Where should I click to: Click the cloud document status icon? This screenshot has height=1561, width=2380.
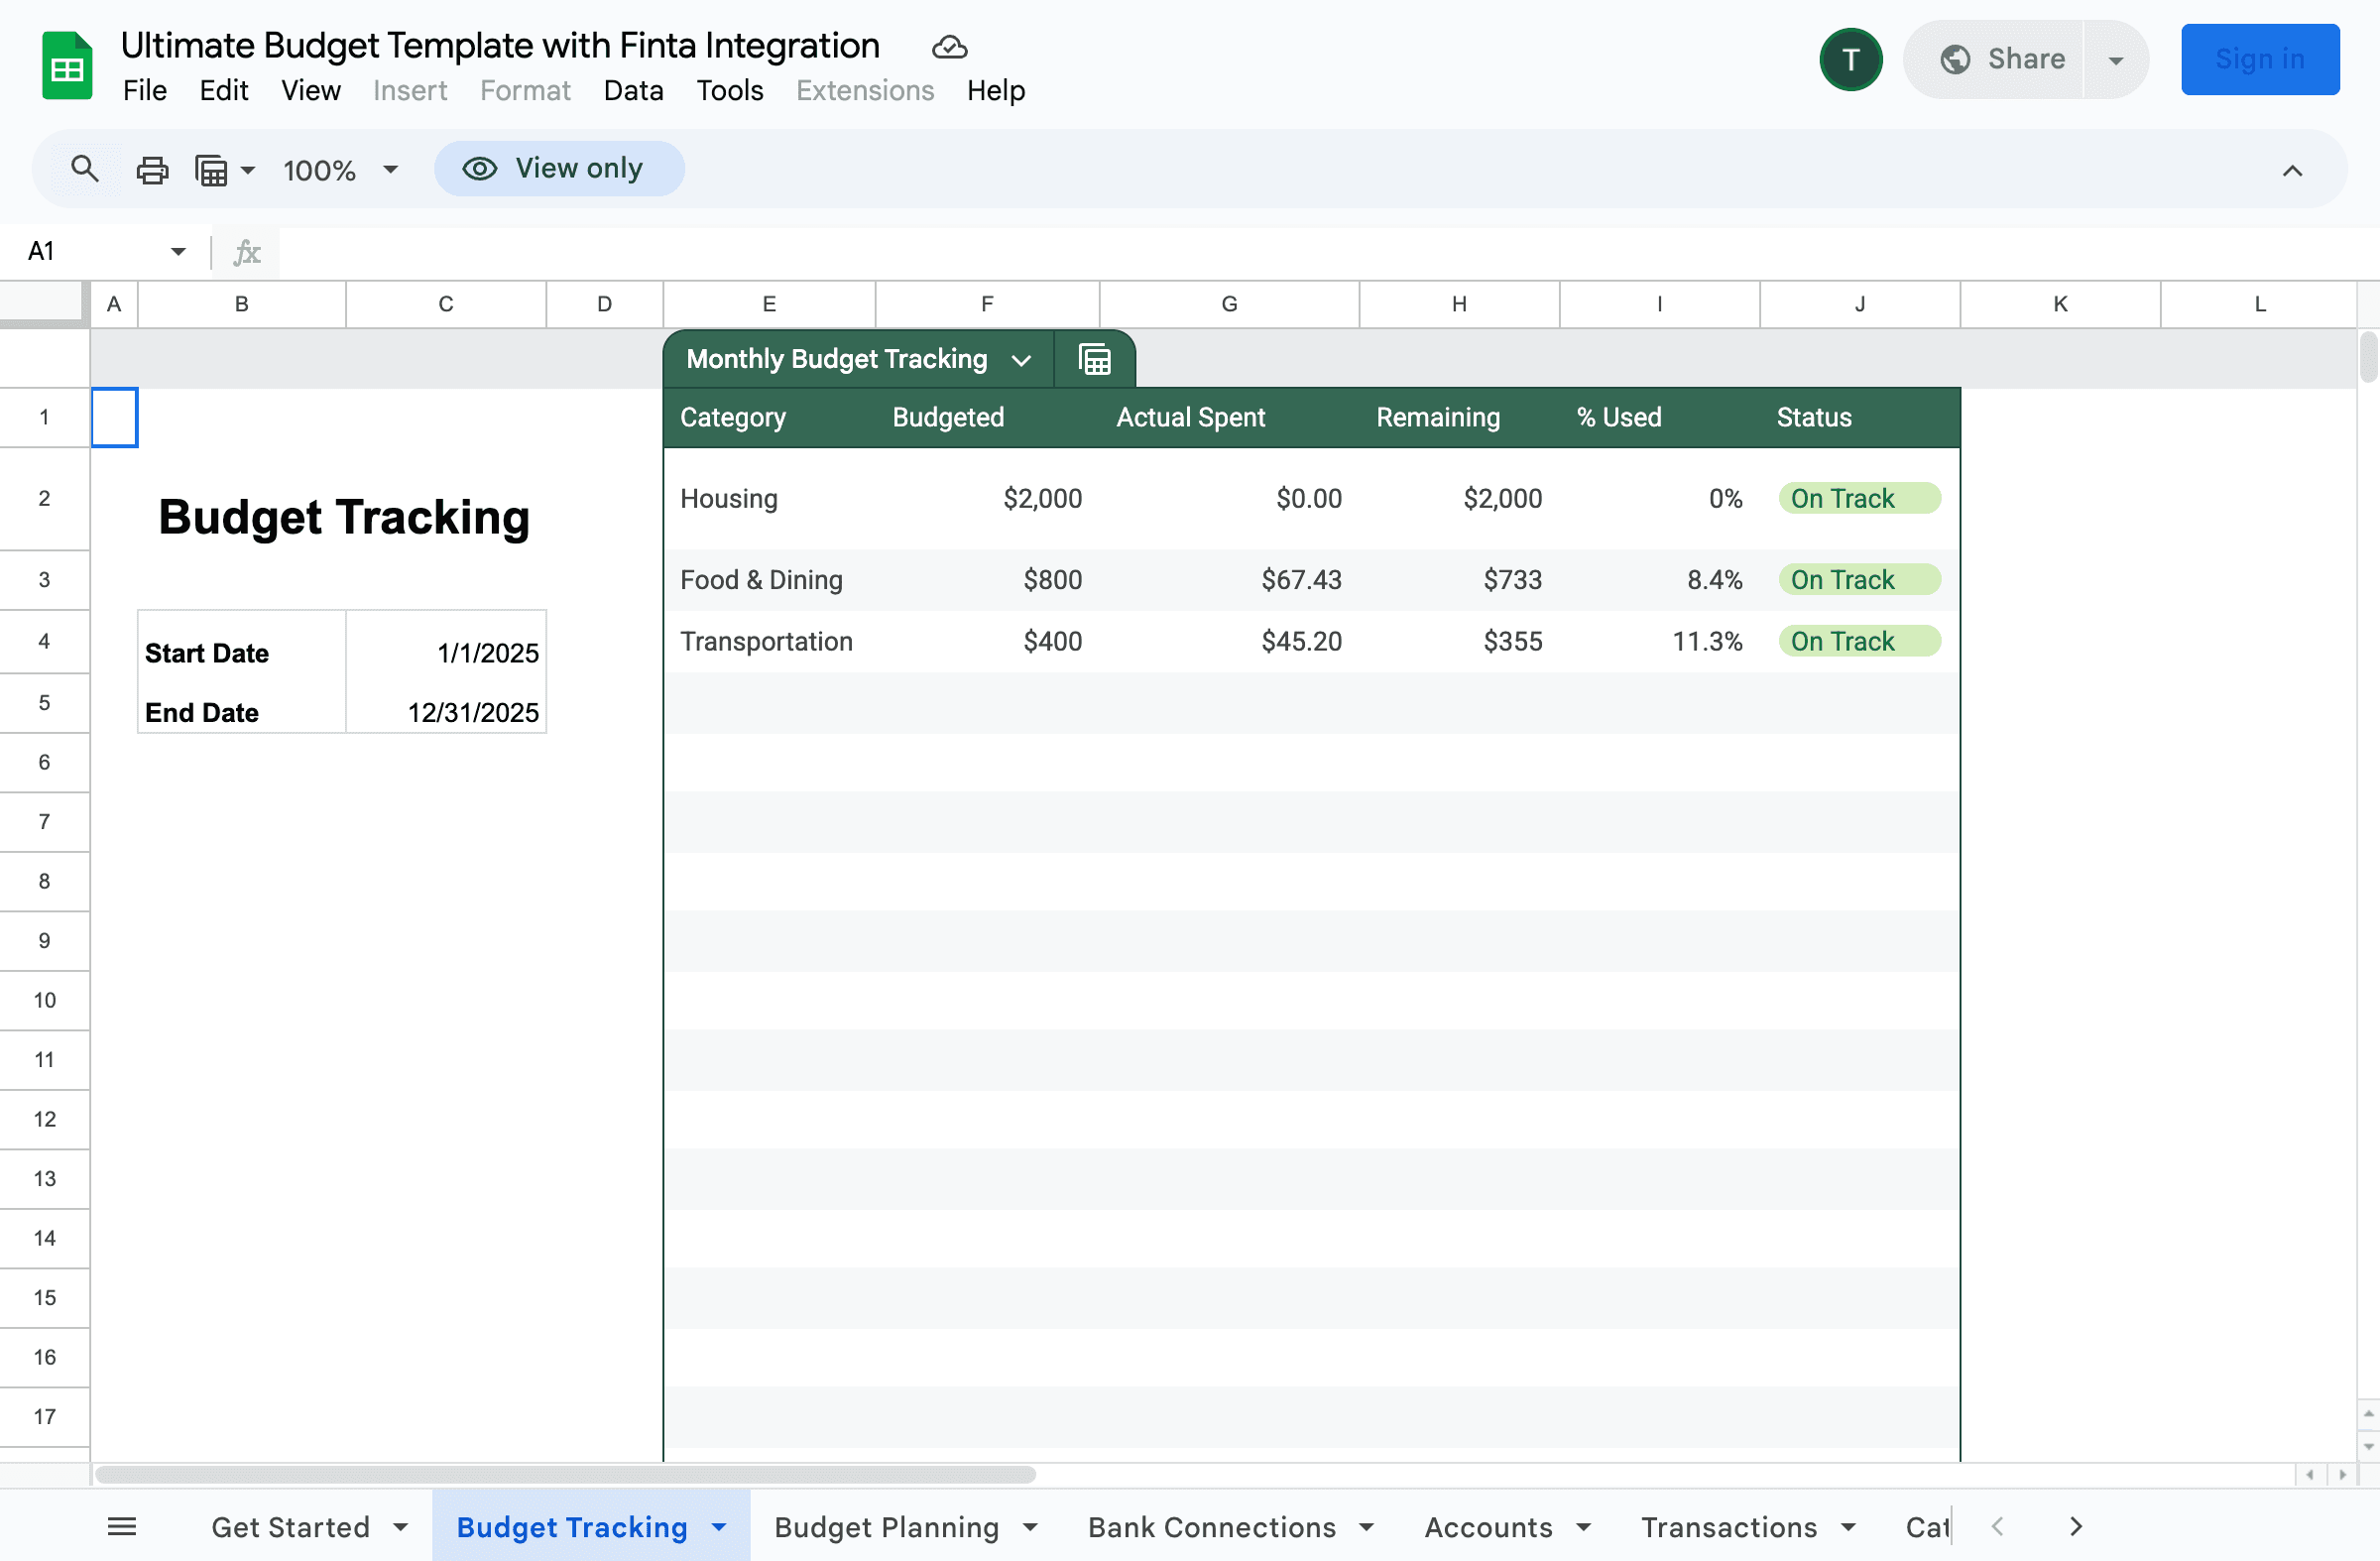point(949,47)
